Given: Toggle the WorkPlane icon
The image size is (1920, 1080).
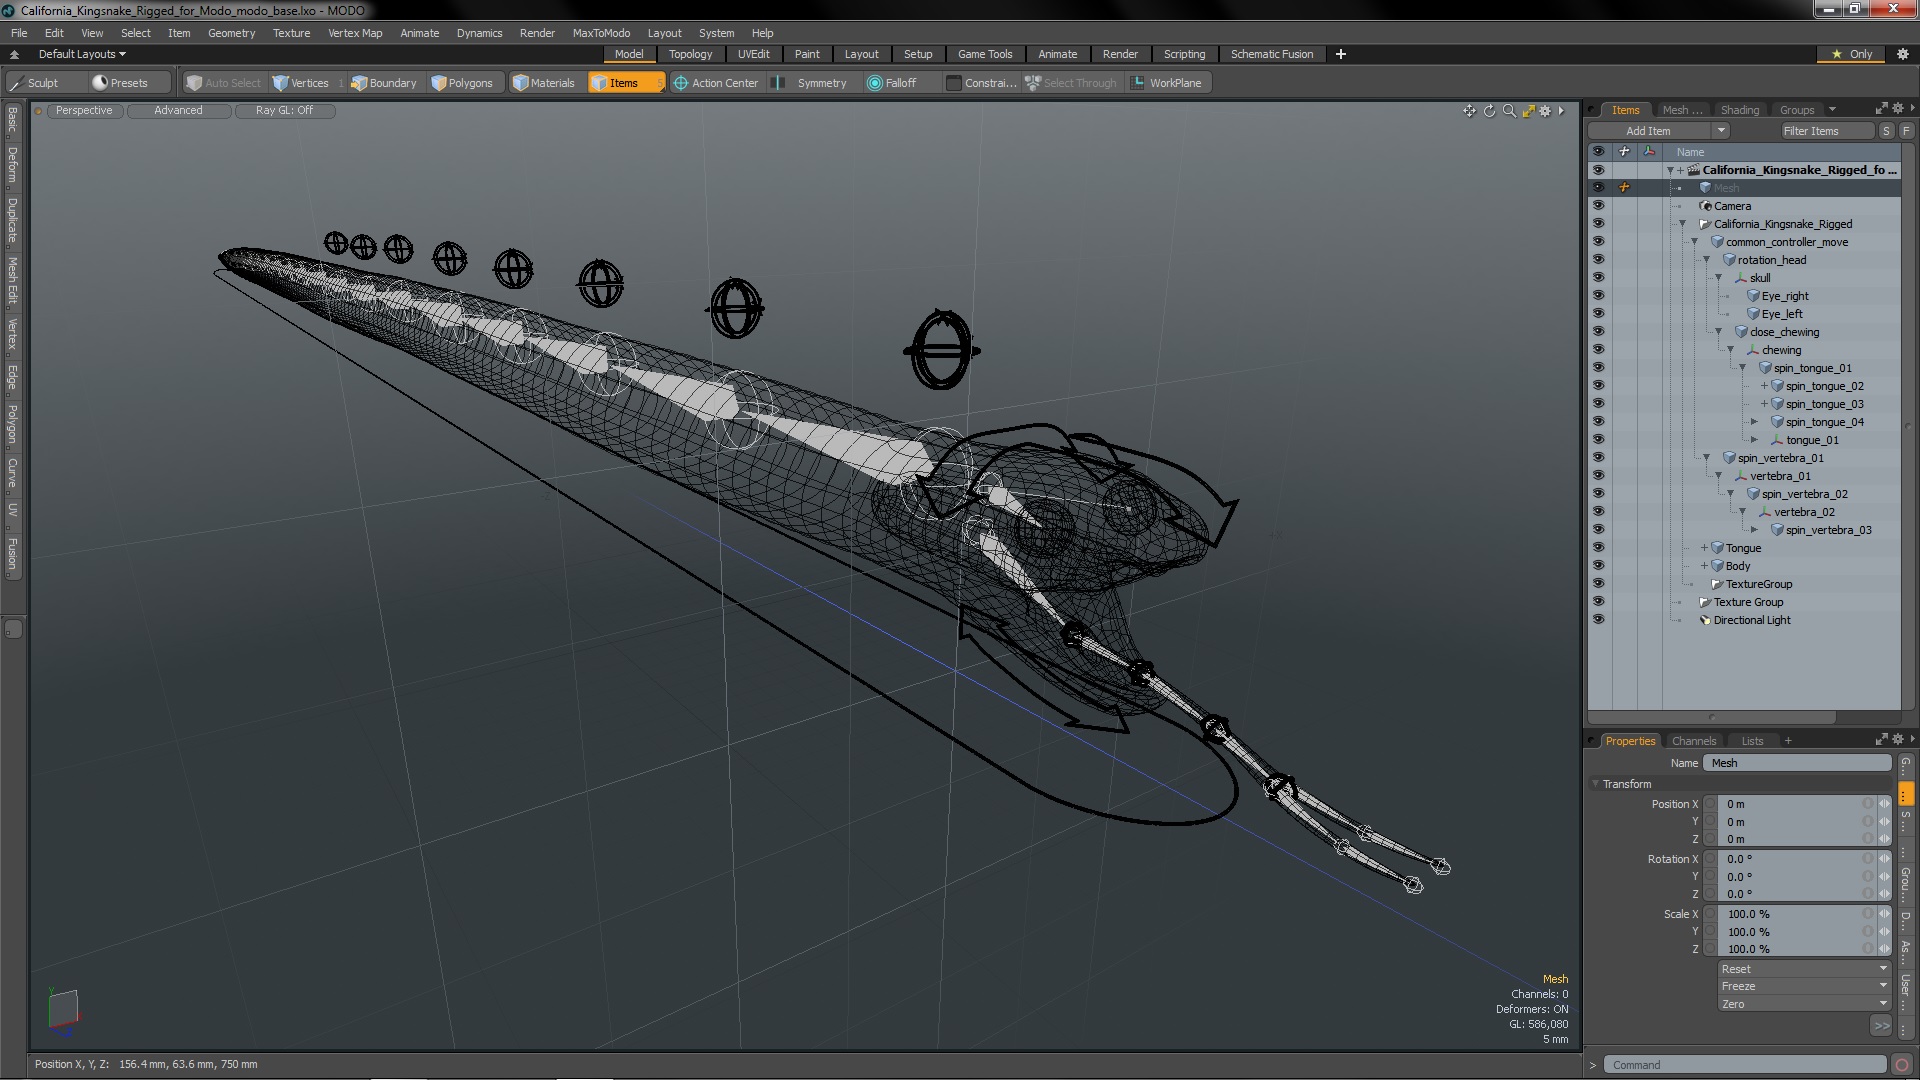Looking at the screenshot, I should pos(1138,83).
